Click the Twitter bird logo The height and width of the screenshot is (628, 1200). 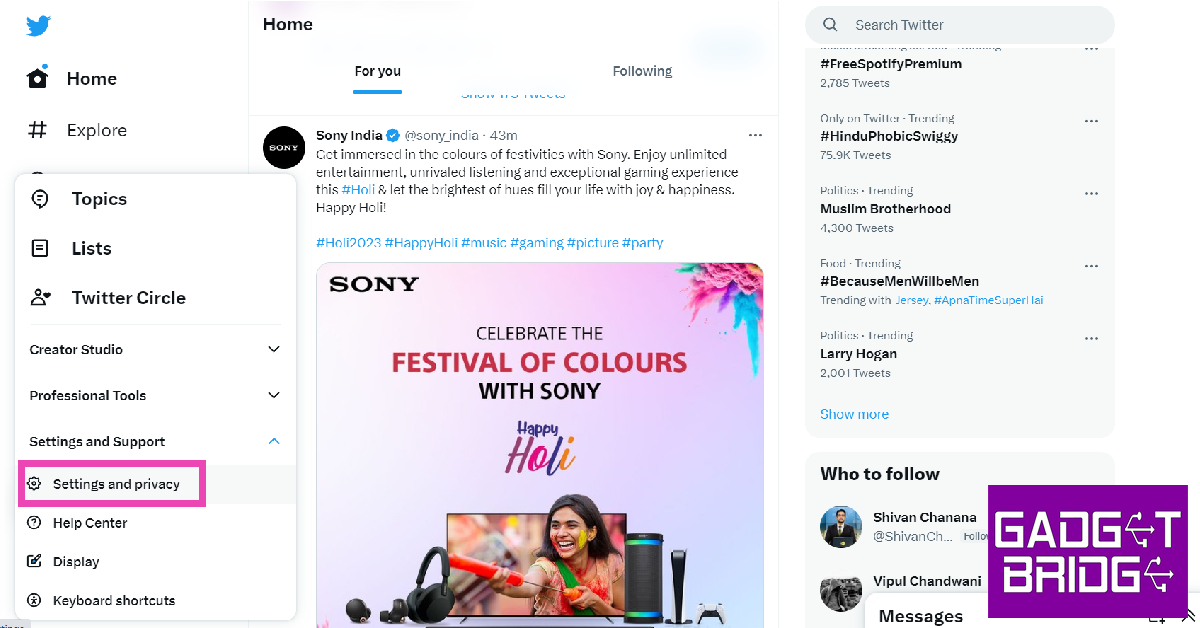(38, 27)
